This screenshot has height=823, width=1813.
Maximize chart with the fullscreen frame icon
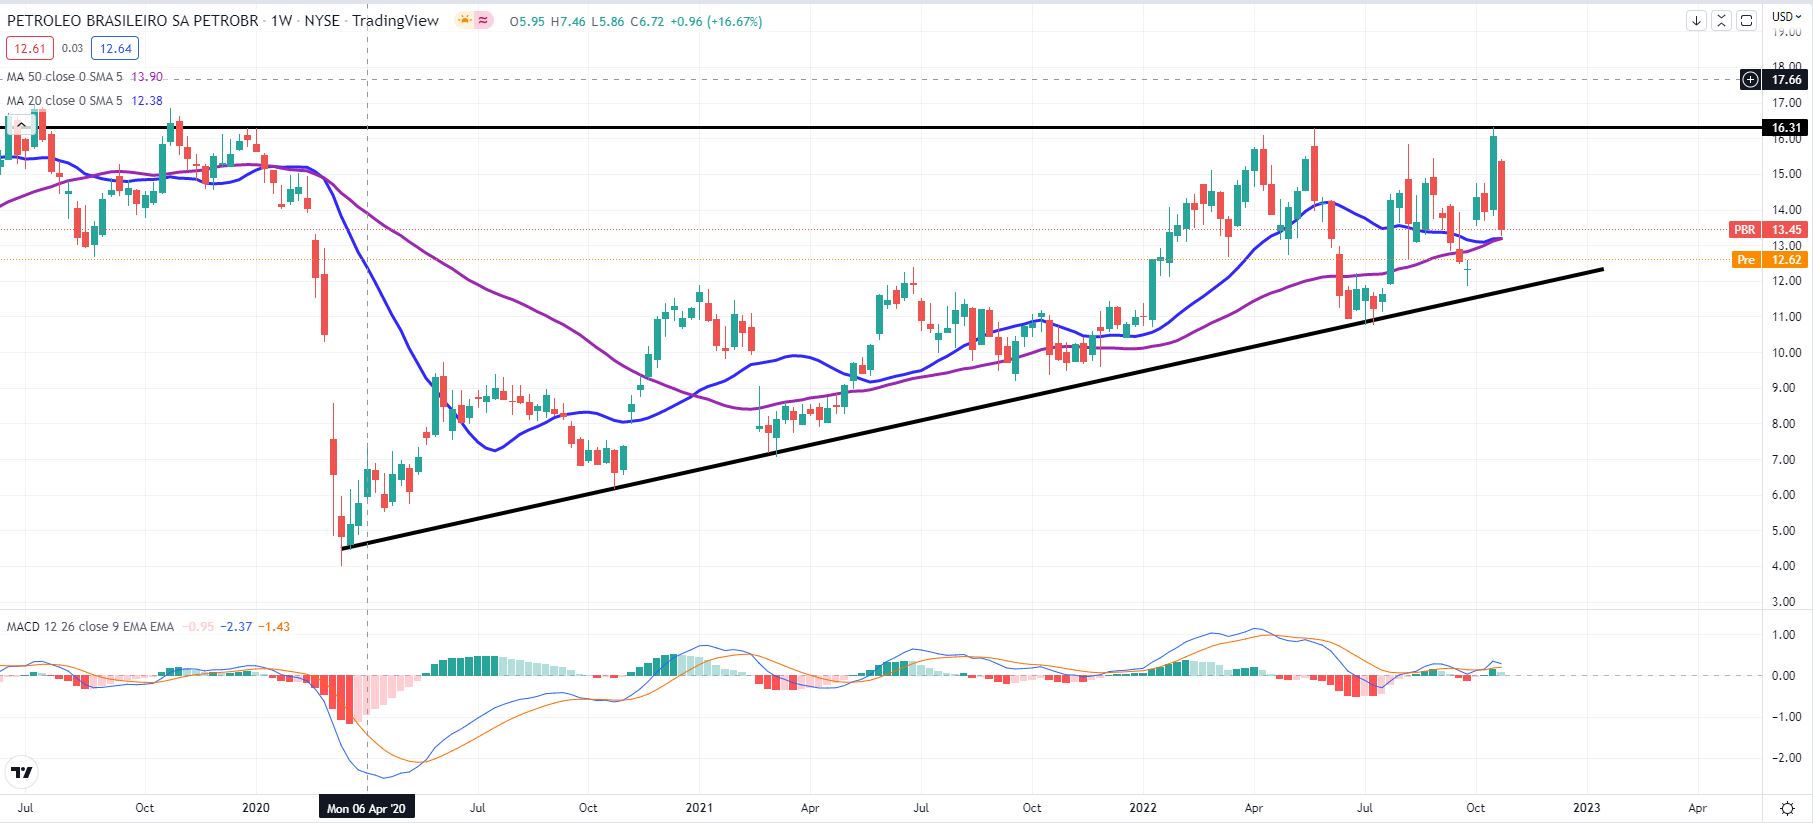click(x=1746, y=20)
